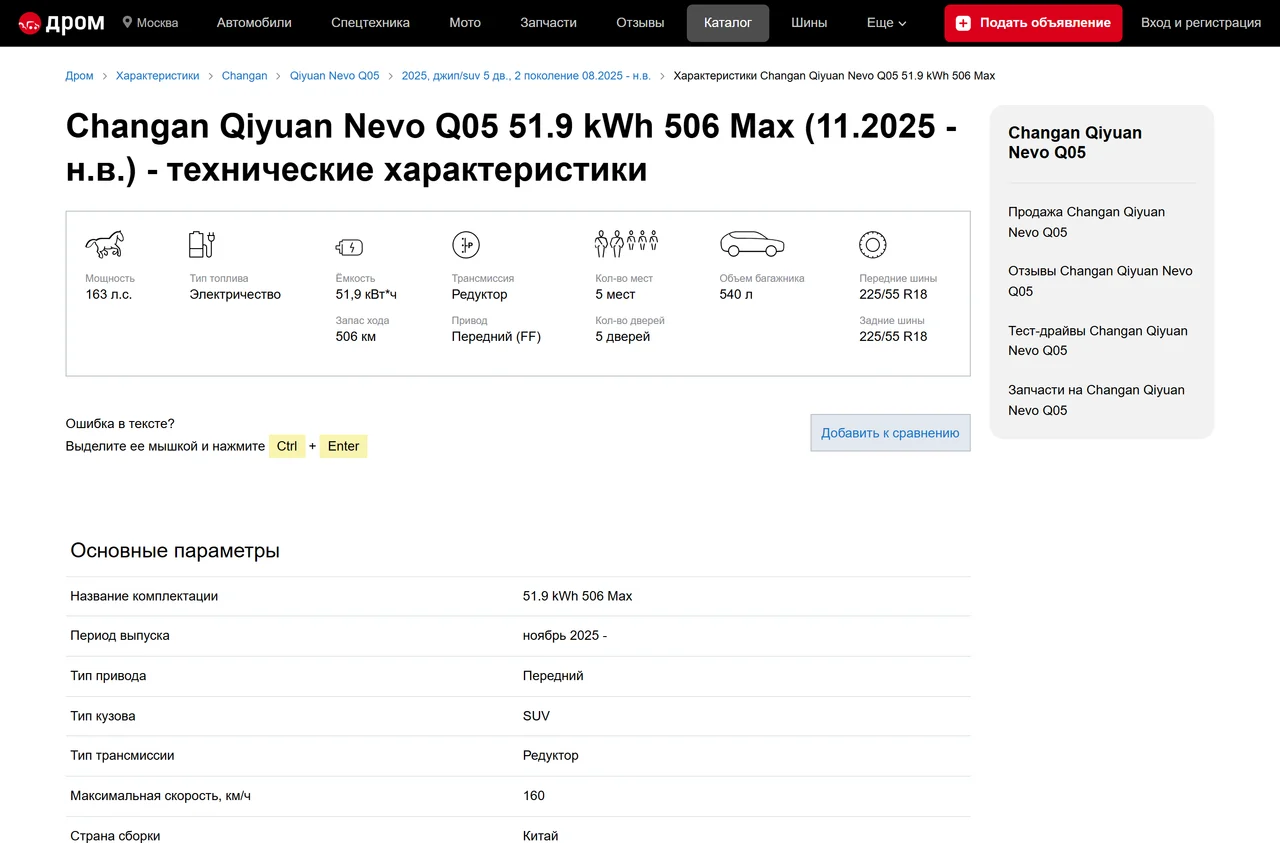This screenshot has width=1280, height=843.
Task: Click the Основные параметры heading
Action: [175, 551]
